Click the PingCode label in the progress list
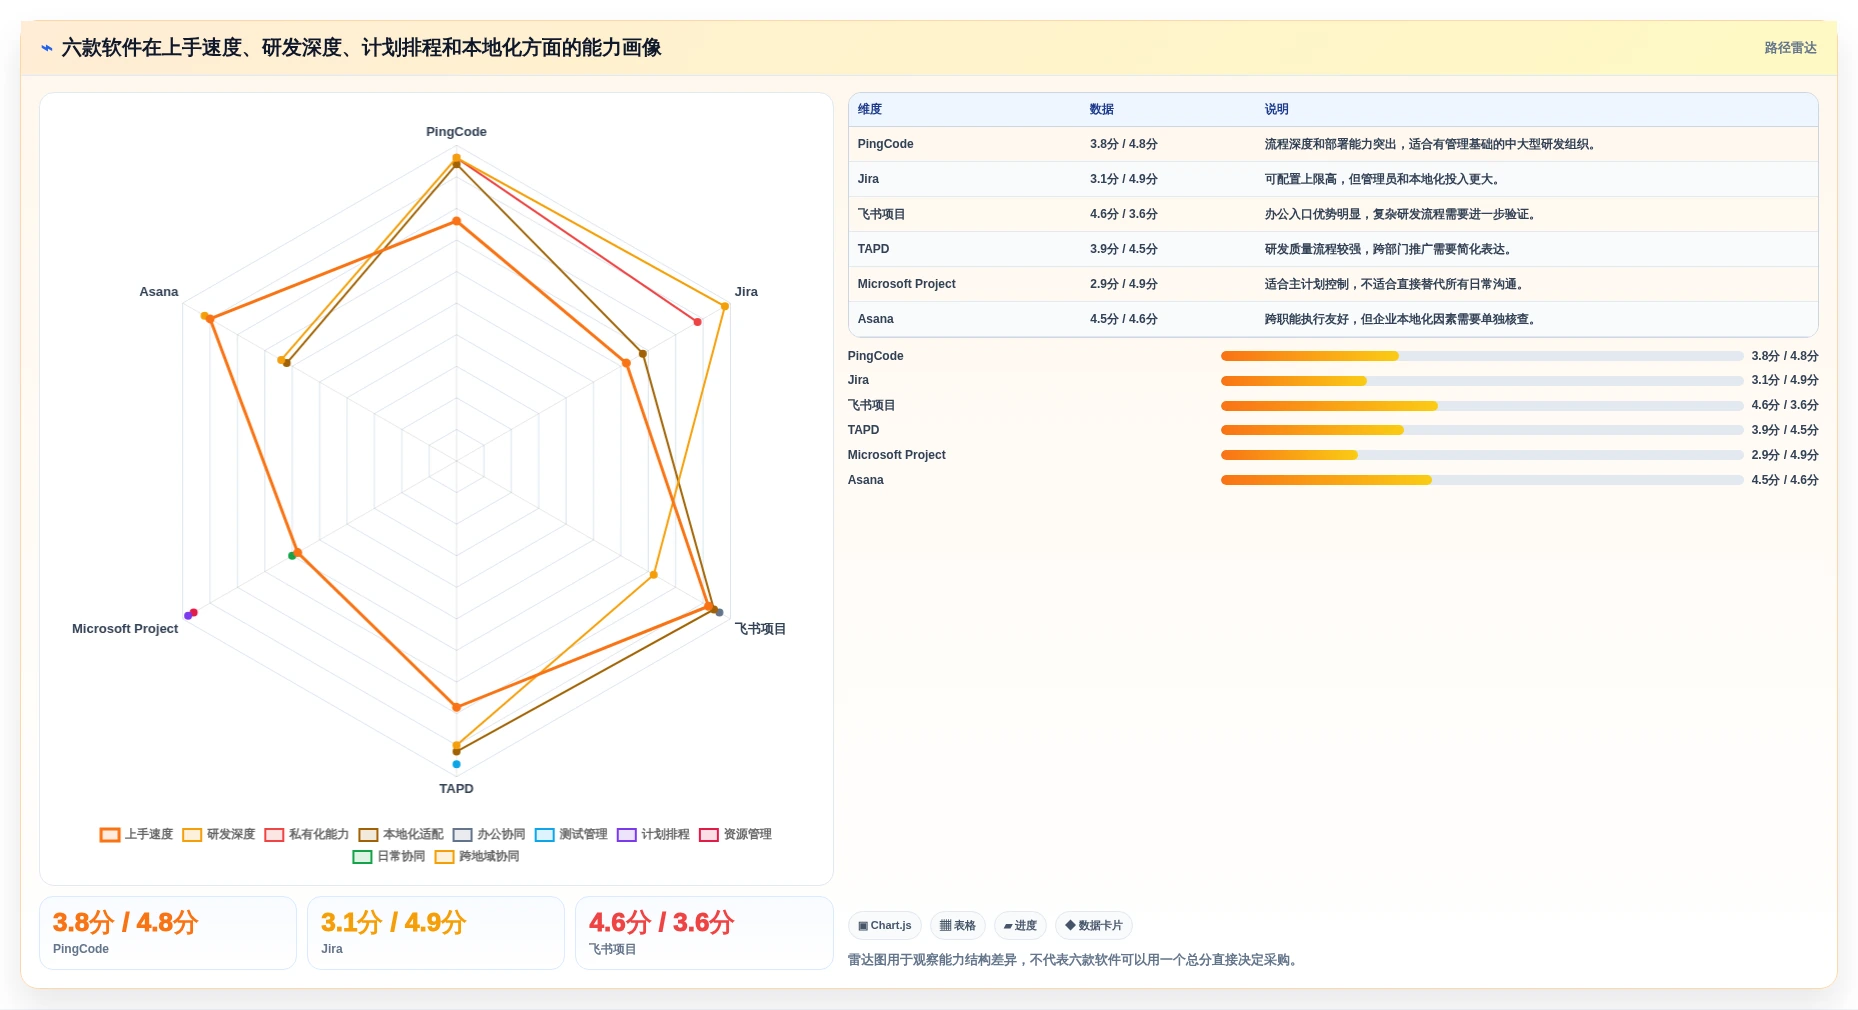 pyautogui.click(x=875, y=356)
